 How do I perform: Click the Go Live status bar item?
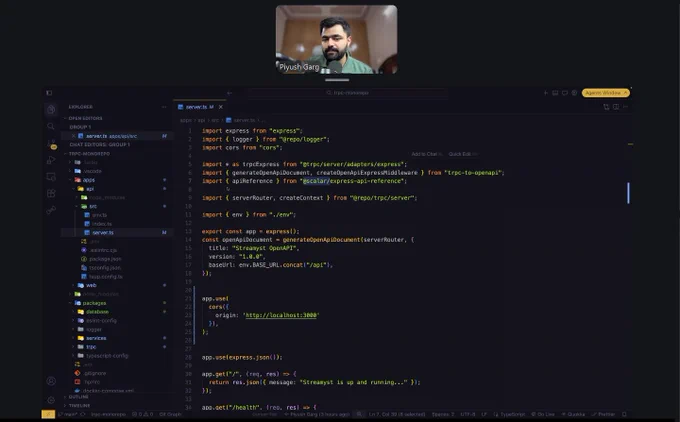(543, 414)
